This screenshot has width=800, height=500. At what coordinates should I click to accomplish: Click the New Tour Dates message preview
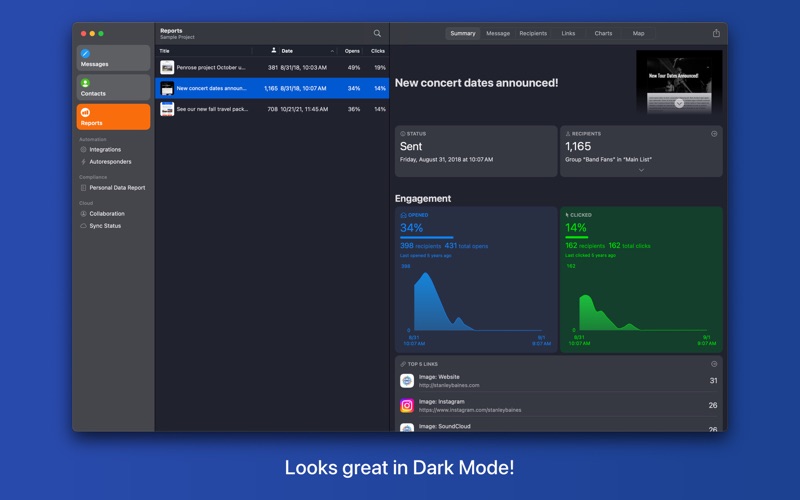tap(679, 82)
